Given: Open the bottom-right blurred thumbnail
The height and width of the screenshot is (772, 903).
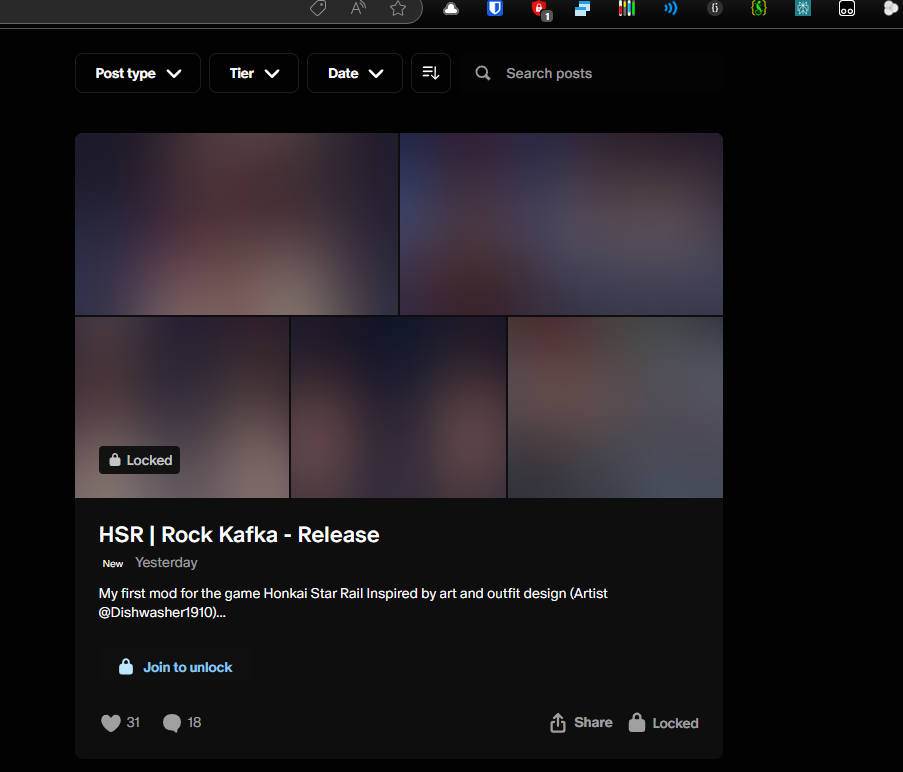Looking at the screenshot, I should [x=615, y=407].
